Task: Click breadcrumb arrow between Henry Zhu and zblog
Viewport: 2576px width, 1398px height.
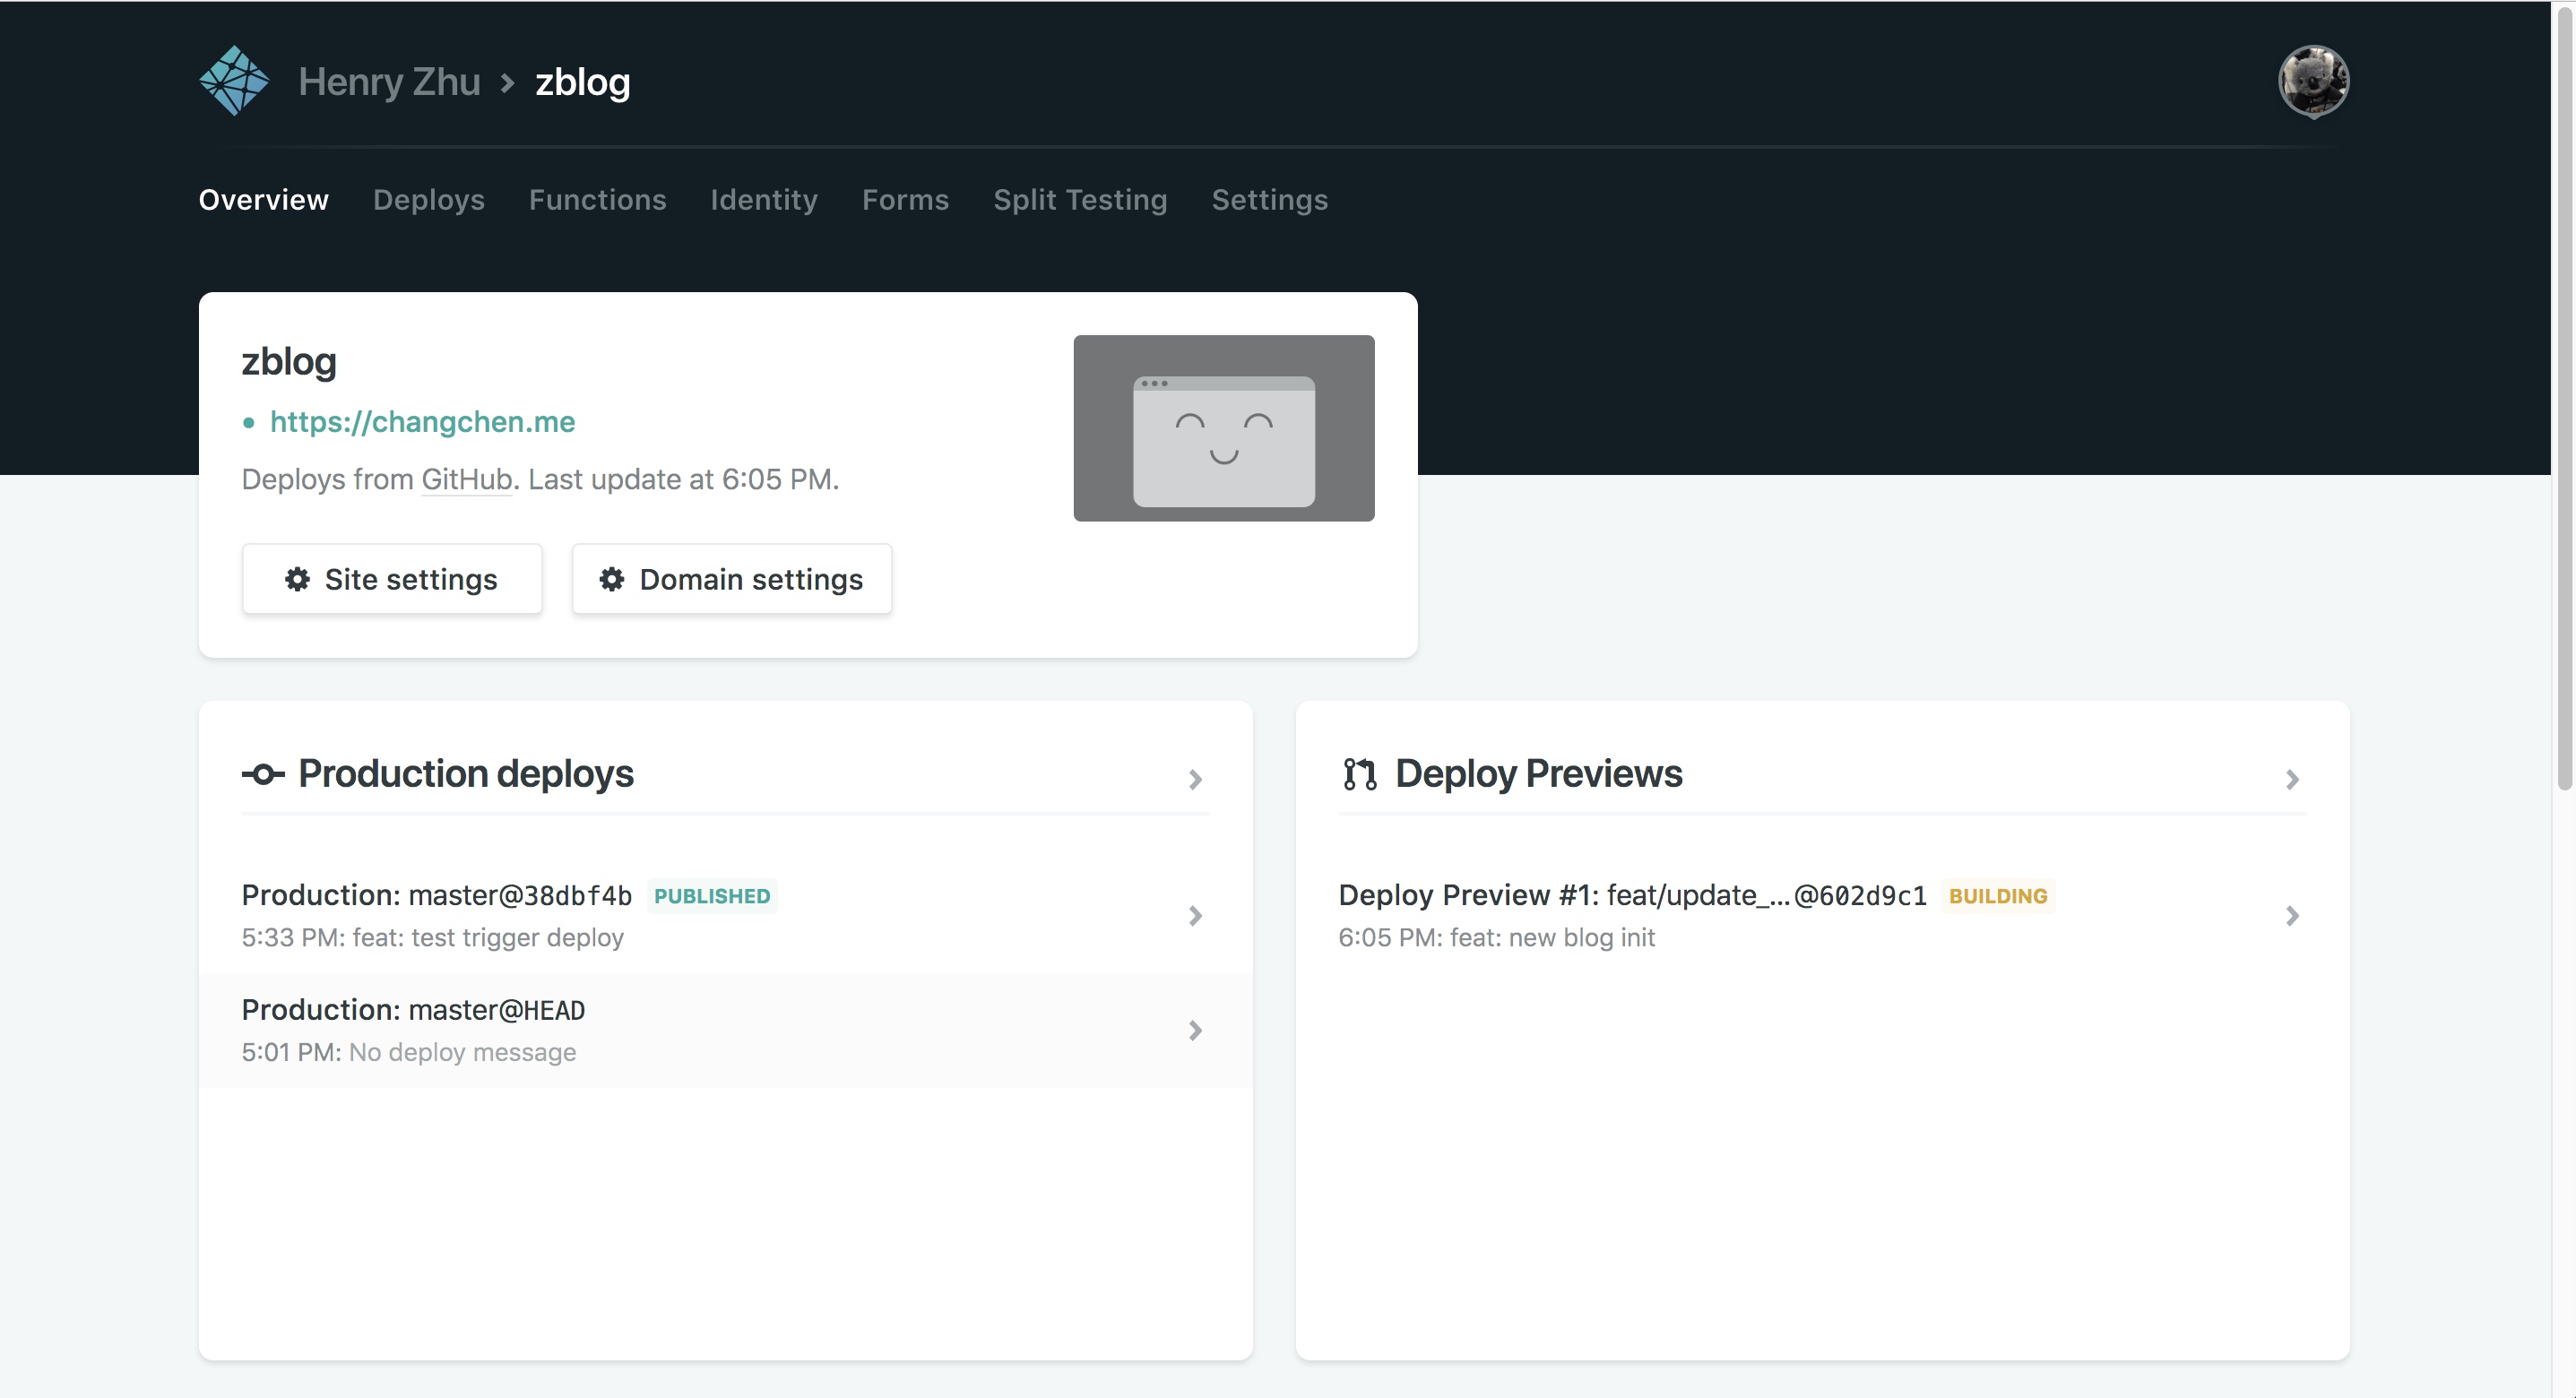Action: 508,82
